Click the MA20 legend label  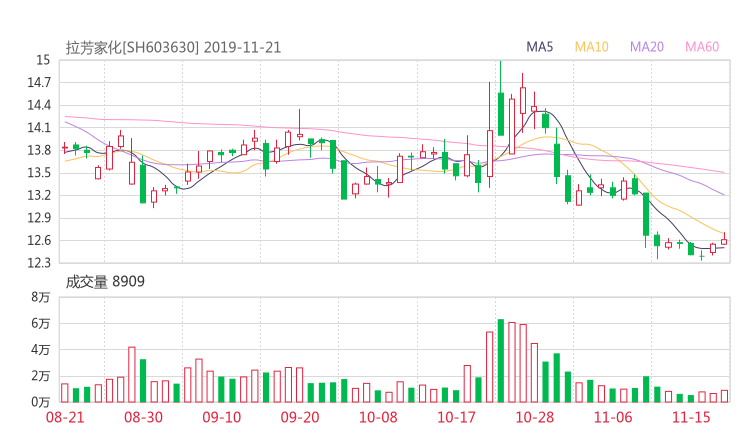coord(647,47)
